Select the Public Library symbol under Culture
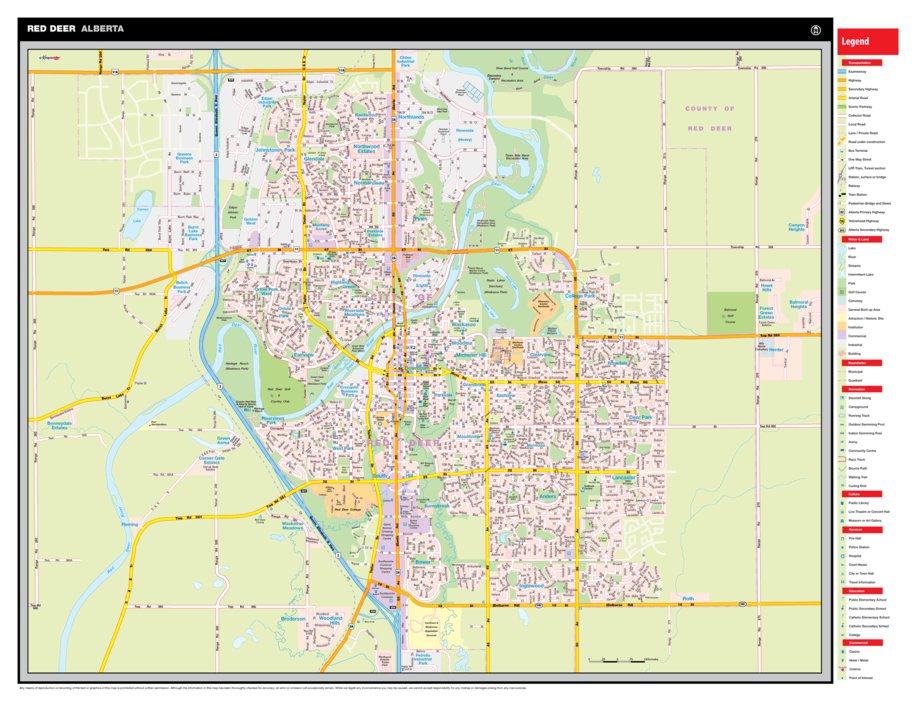Image resolution: width=916 pixels, height=703 pixels. pyautogui.click(x=841, y=501)
